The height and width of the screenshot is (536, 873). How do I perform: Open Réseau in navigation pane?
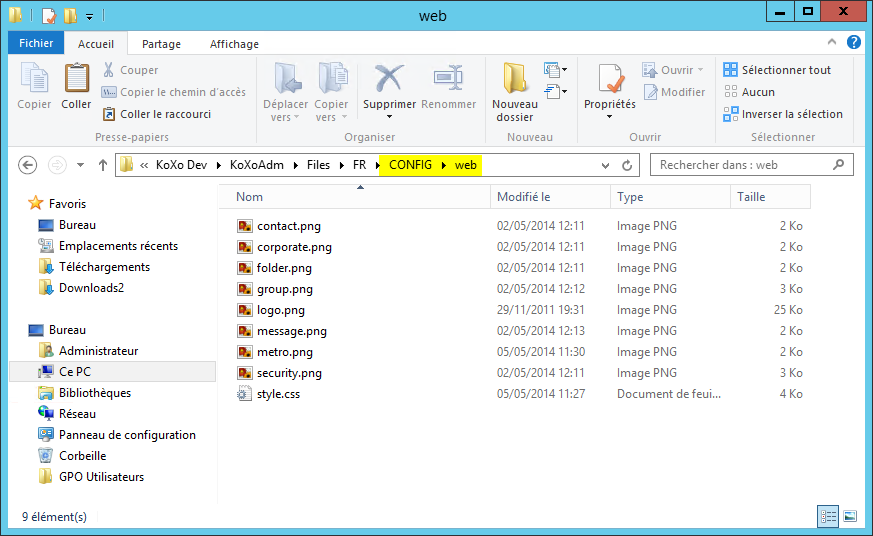click(77, 414)
